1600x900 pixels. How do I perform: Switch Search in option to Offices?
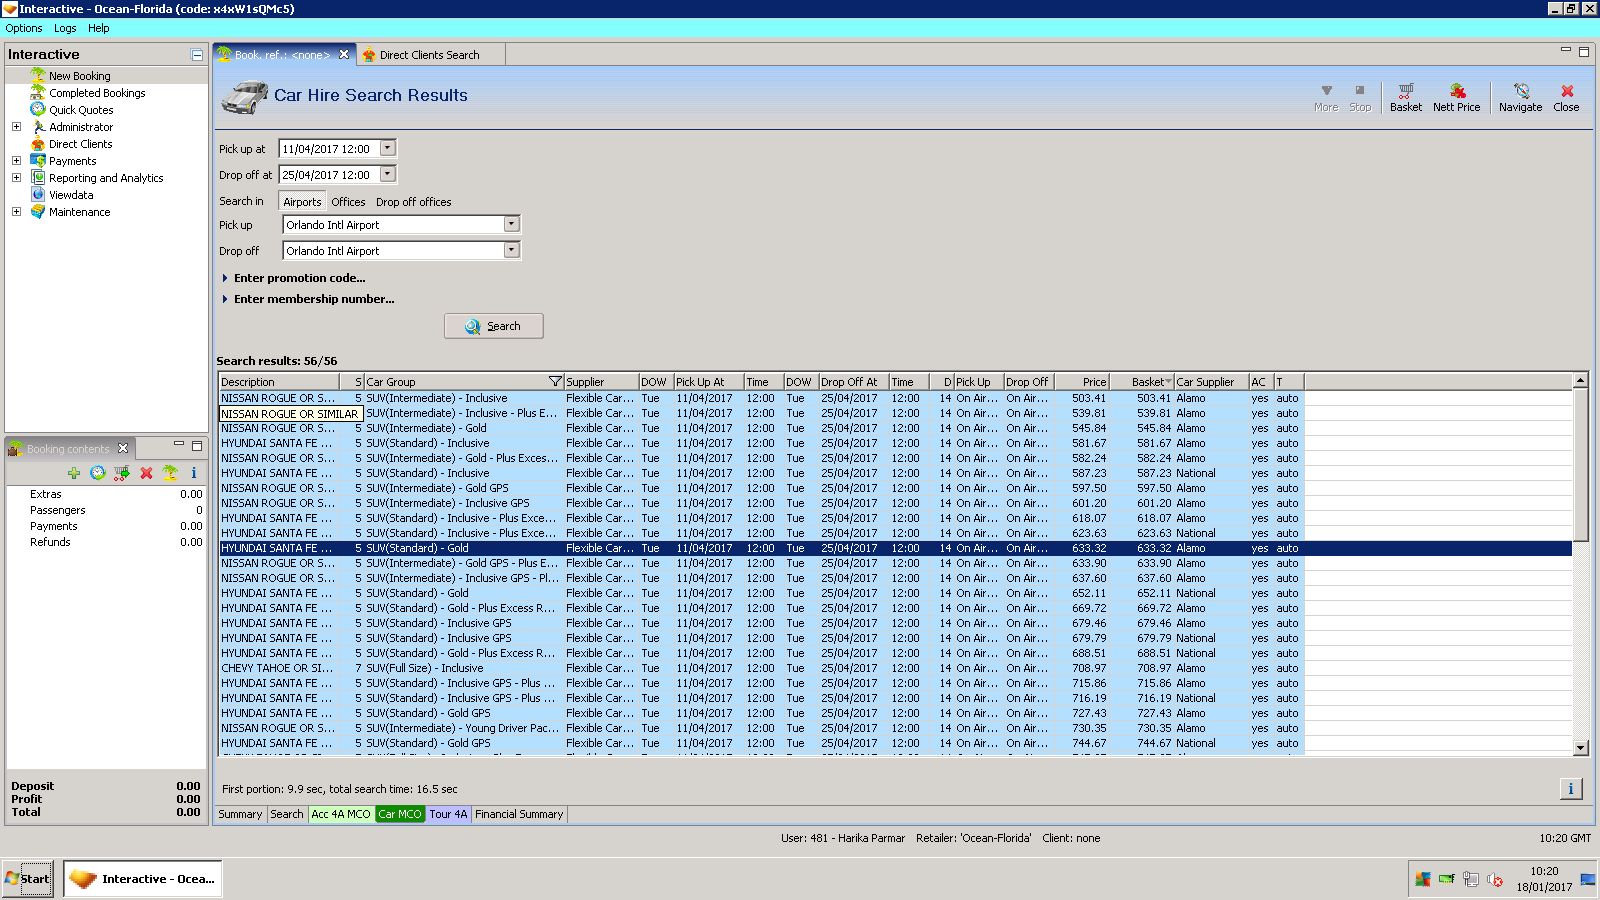(348, 202)
